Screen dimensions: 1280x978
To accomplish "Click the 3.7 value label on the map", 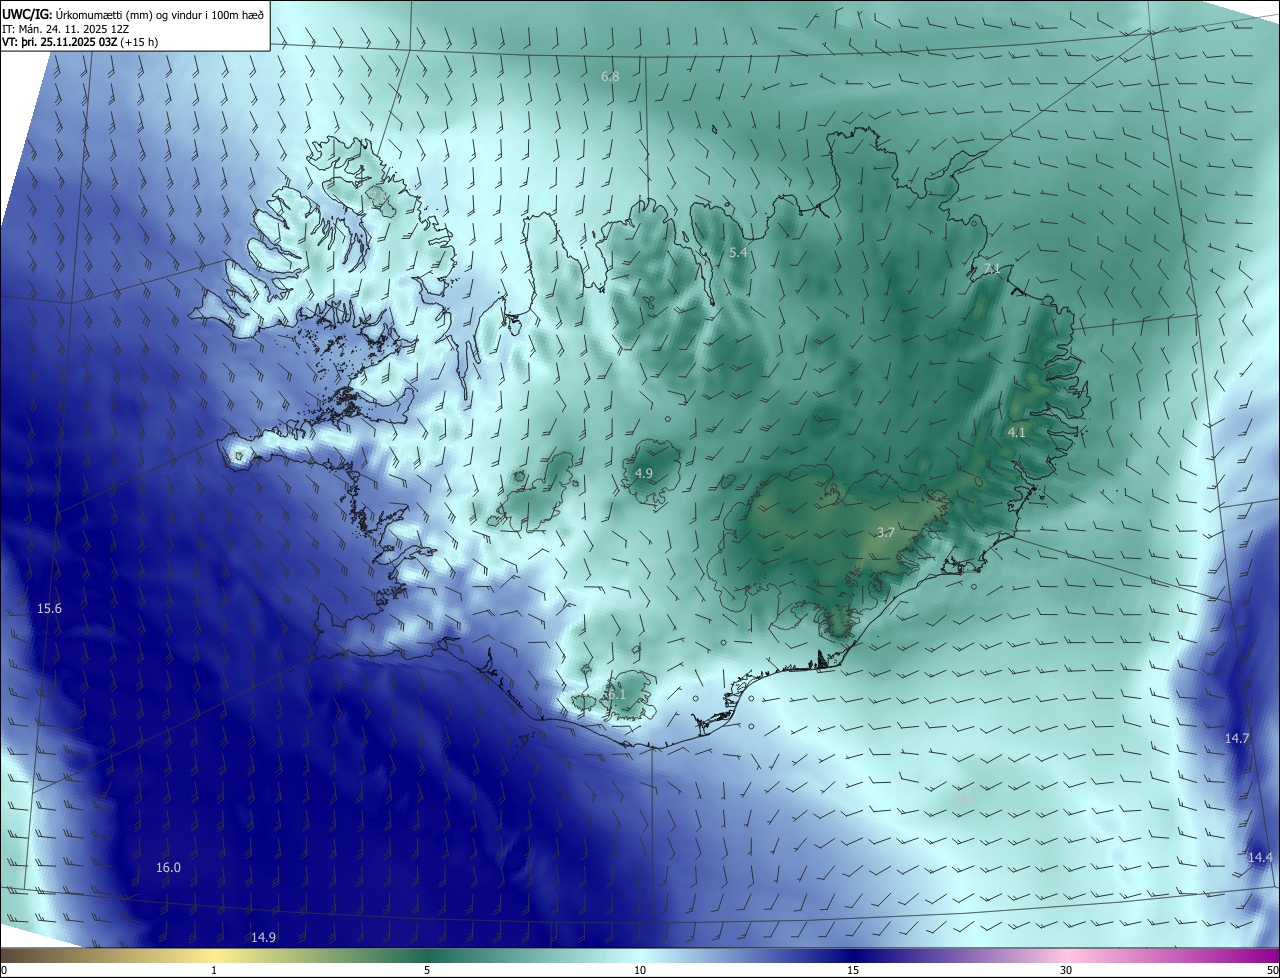I will 885,533.
